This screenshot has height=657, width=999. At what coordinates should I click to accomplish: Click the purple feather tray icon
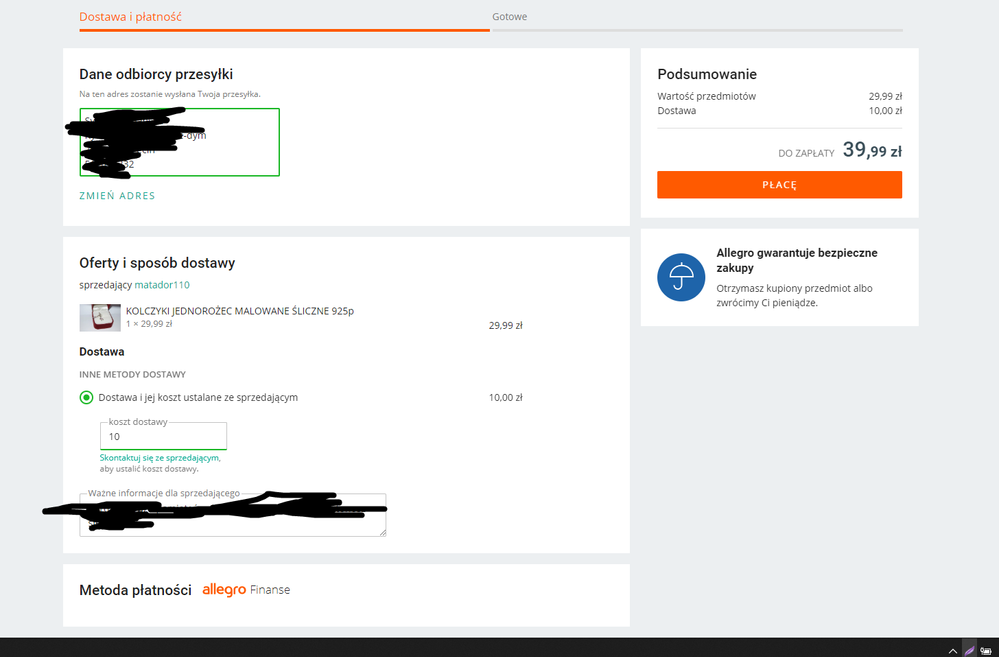click(969, 649)
